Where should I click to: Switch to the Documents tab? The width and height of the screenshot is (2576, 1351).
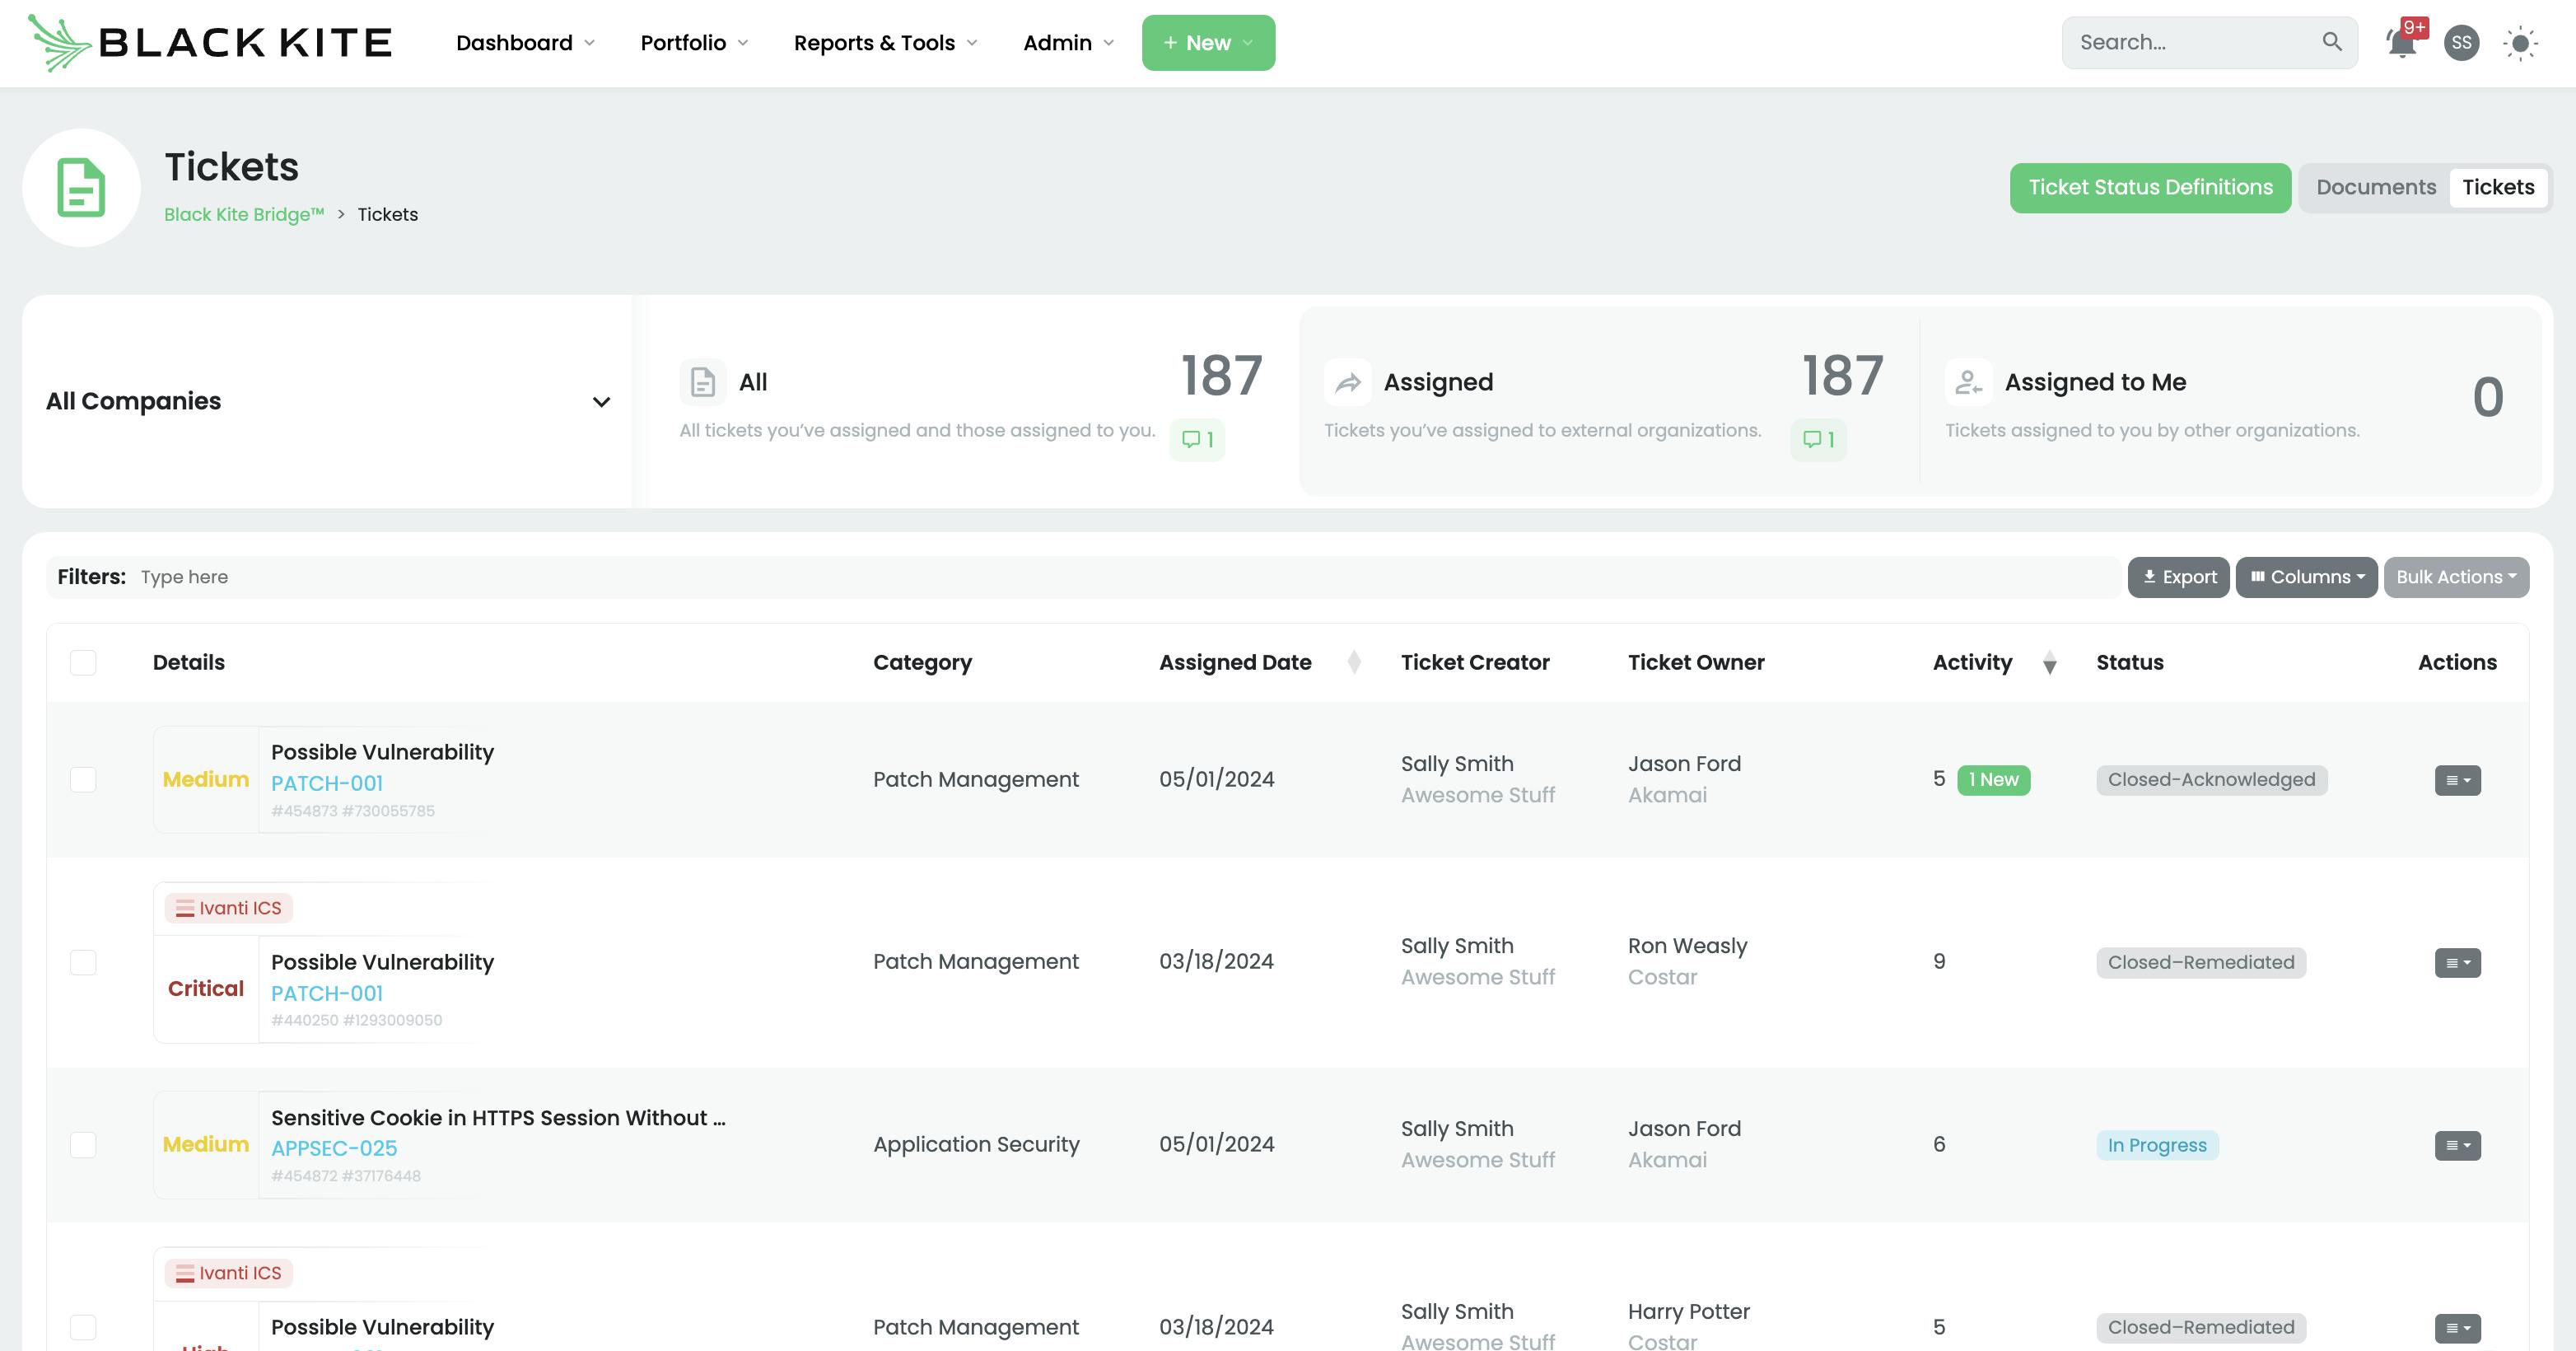(x=2375, y=187)
